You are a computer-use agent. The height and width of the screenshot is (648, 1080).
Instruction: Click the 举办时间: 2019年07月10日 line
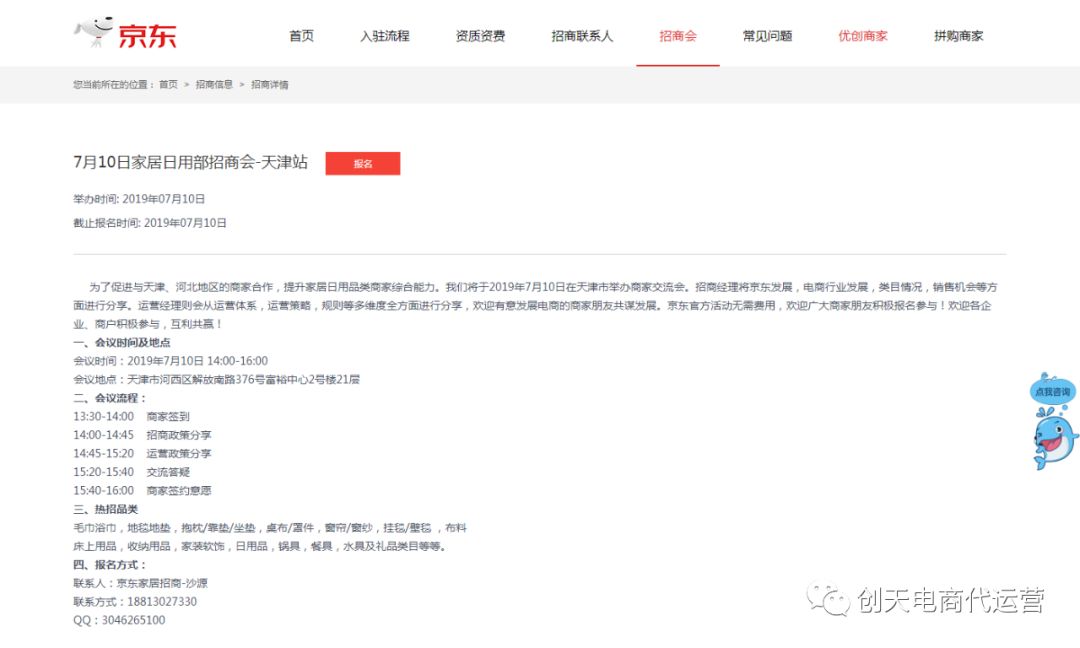(x=139, y=199)
